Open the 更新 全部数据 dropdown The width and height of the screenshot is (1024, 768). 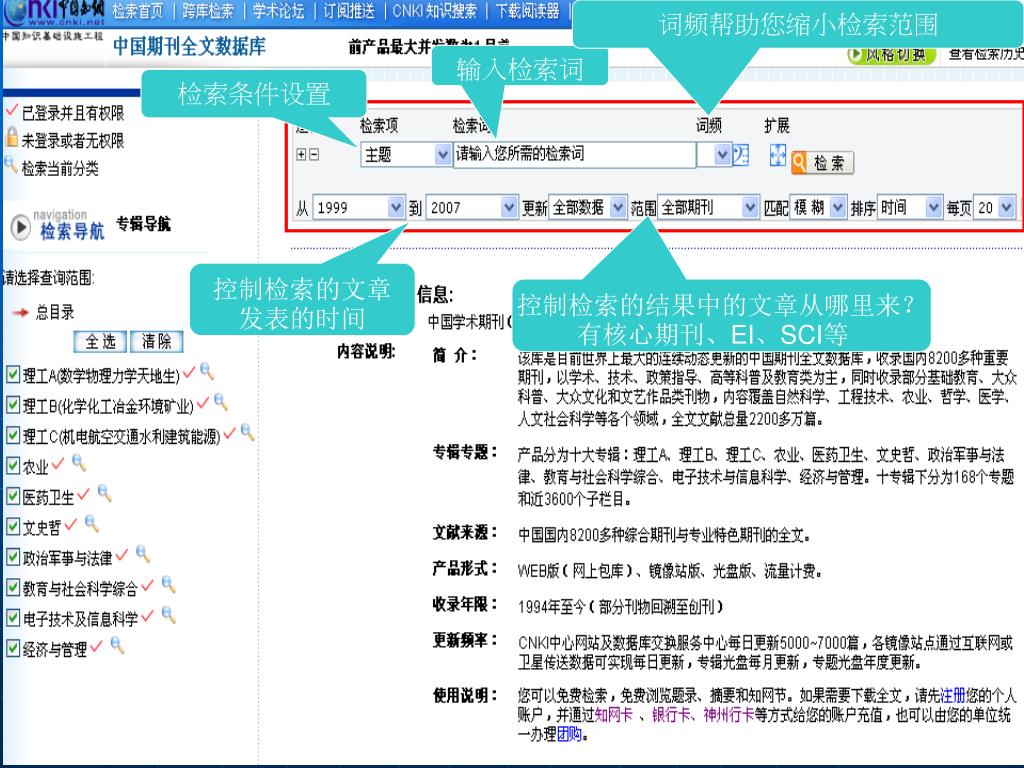(587, 208)
